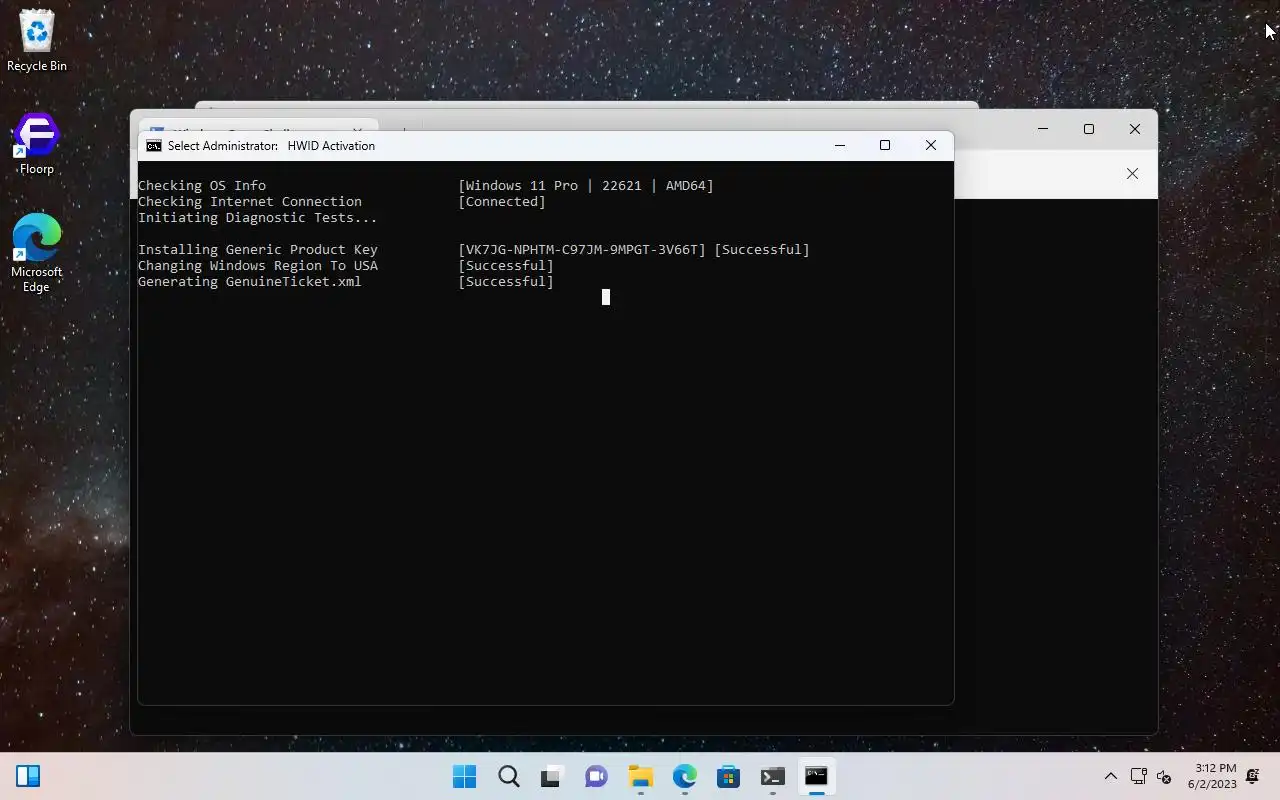Open the notifications bell icon

(1252, 776)
